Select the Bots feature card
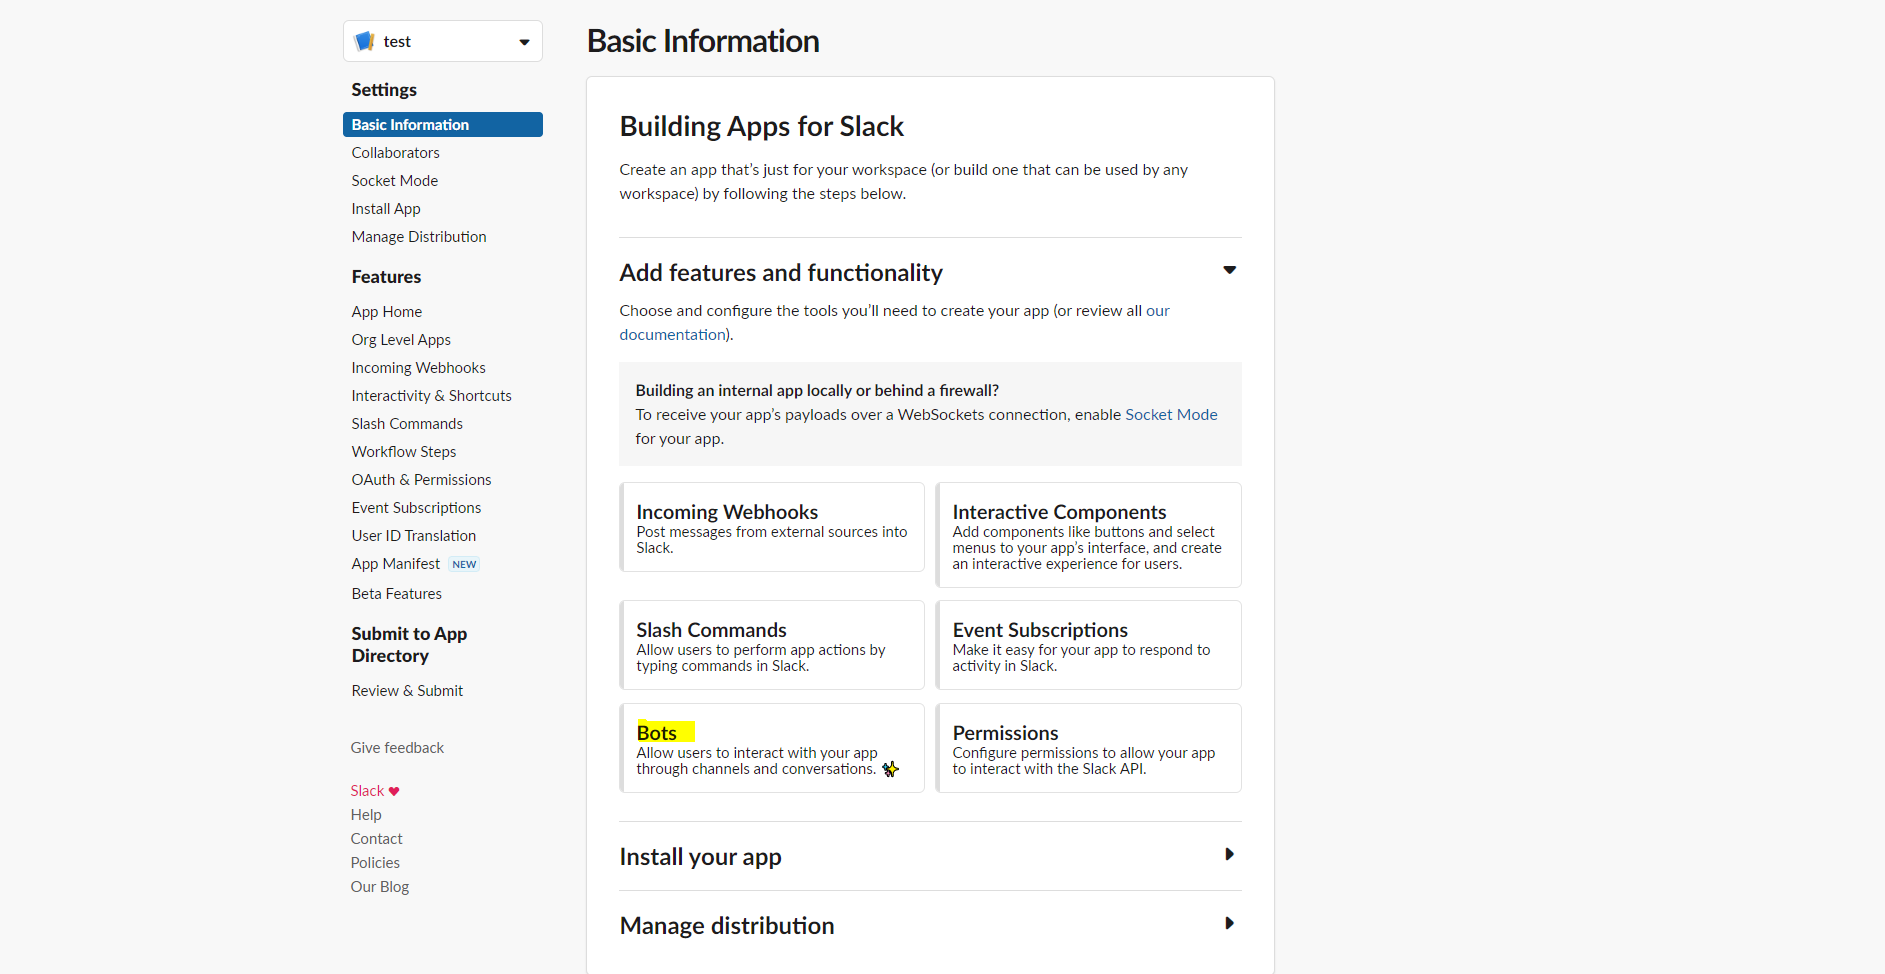Image resolution: width=1885 pixels, height=974 pixels. 772,748
